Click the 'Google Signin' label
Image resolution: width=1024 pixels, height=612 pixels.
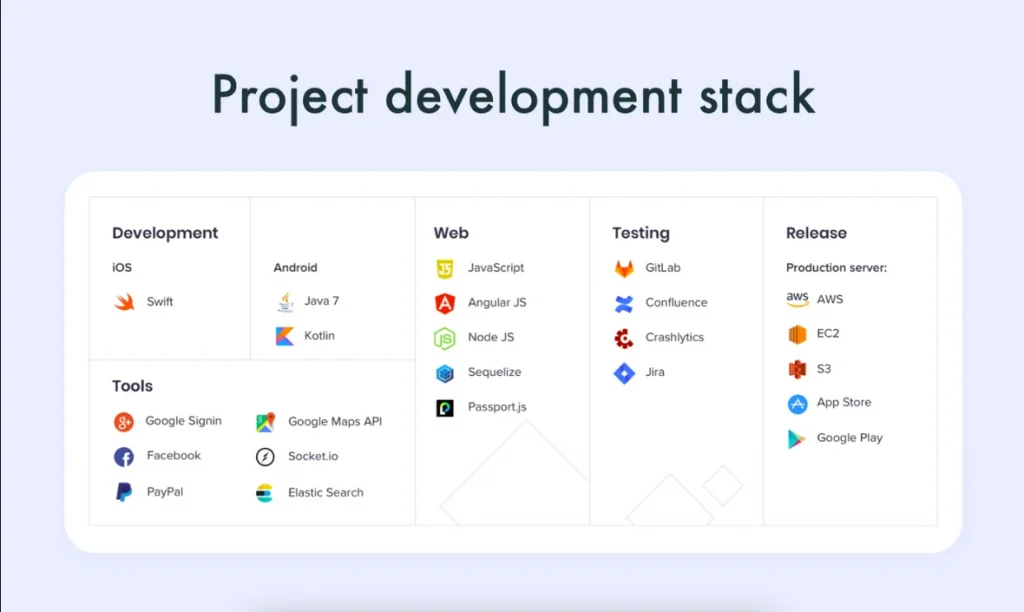(x=184, y=421)
